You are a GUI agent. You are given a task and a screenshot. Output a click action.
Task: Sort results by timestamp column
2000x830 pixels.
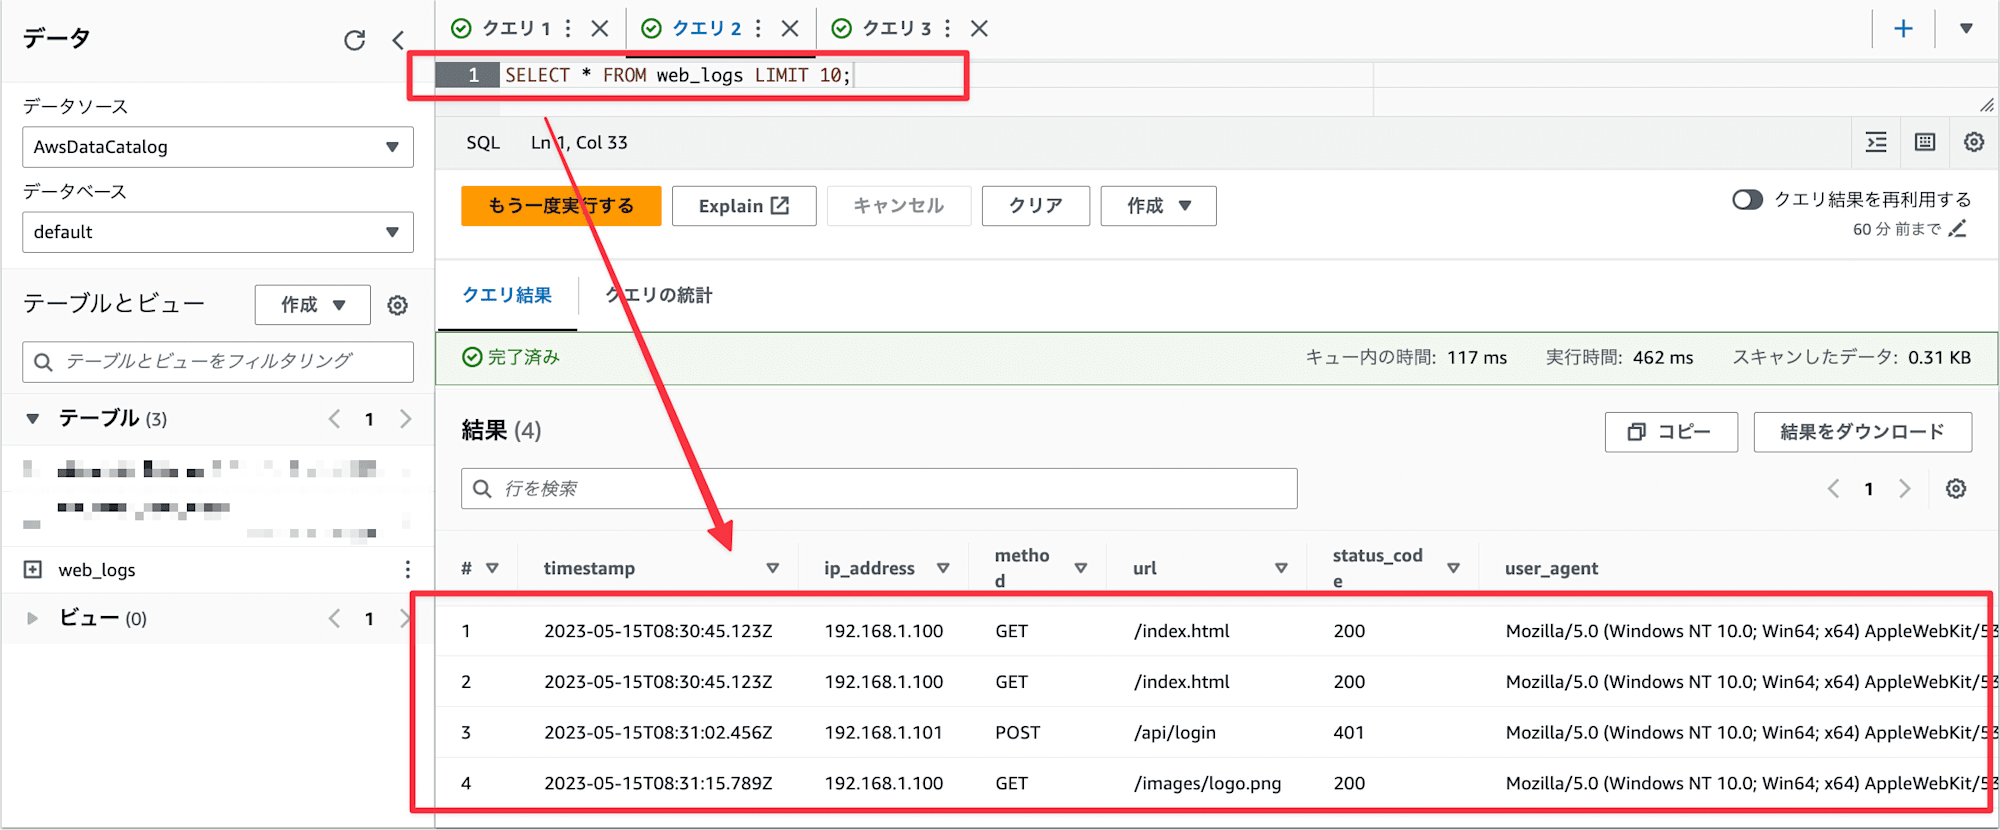pyautogui.click(x=772, y=568)
